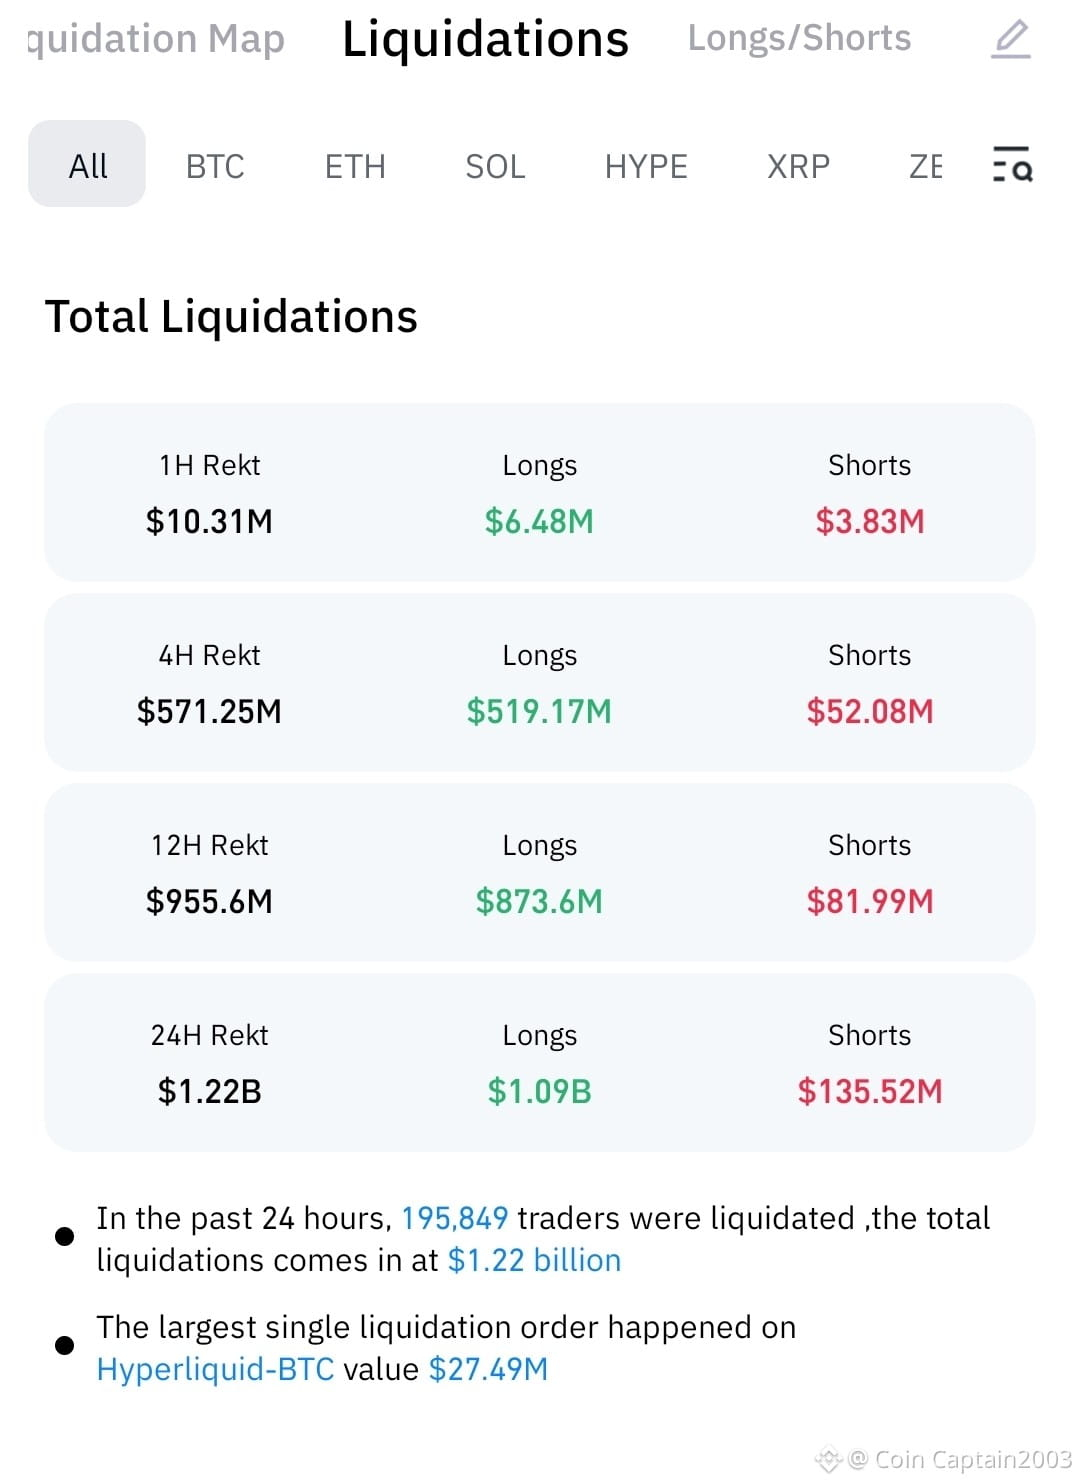The width and height of the screenshot is (1080, 1484).
Task: Switch to the XRP filter
Action: 798,166
